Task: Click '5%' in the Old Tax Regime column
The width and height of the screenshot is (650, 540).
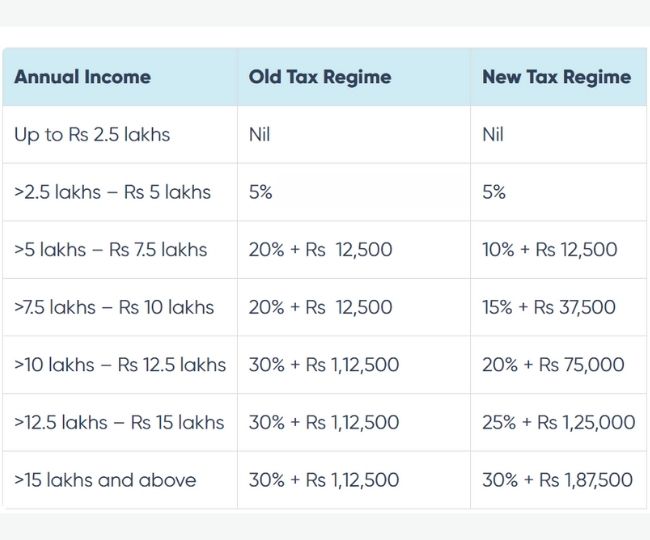Action: tap(260, 192)
